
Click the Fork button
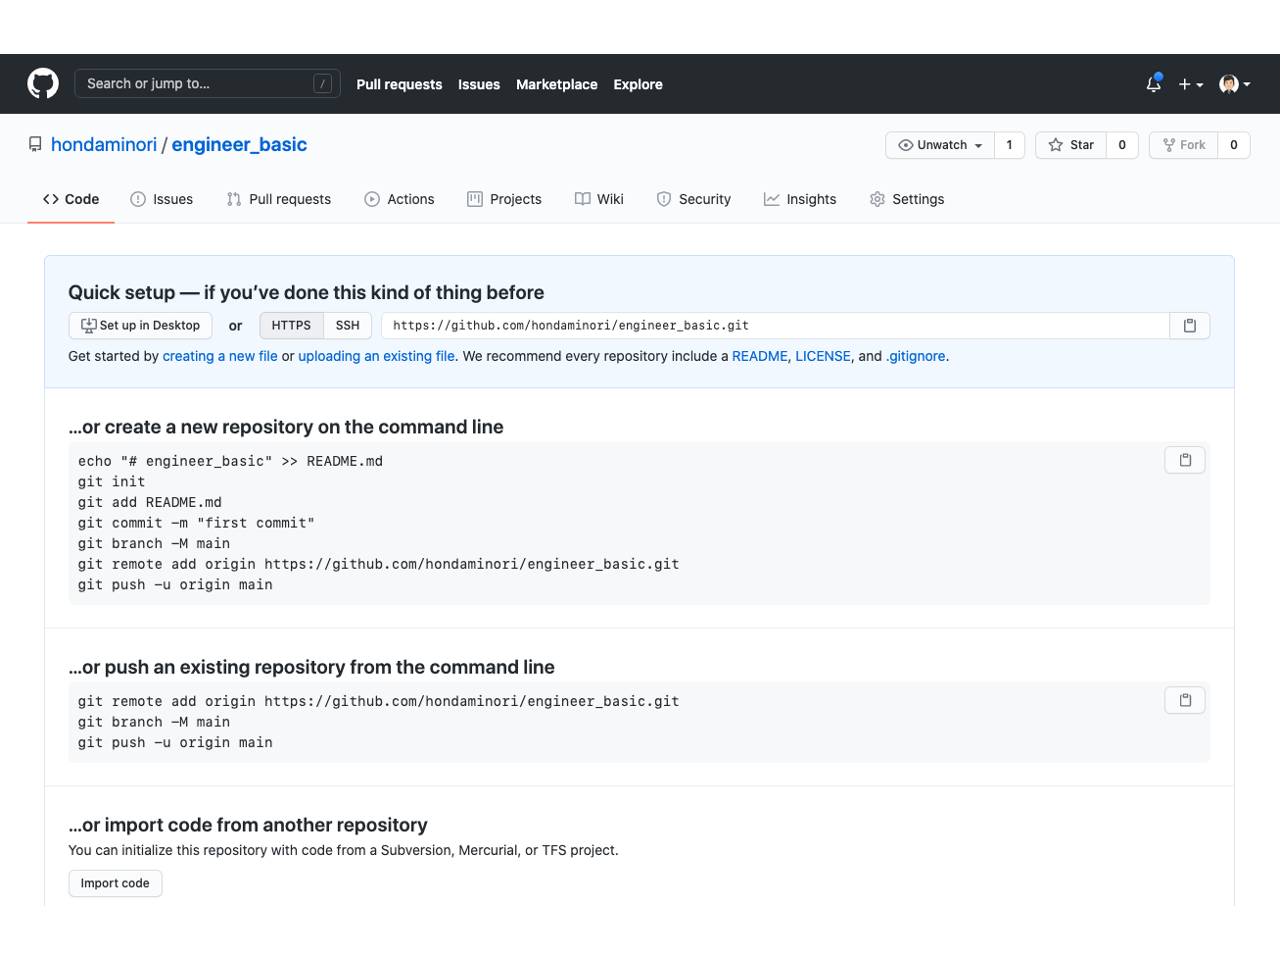tap(1184, 145)
